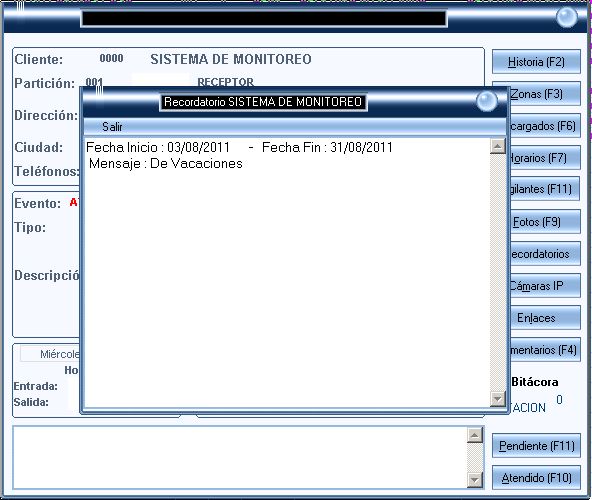Click scroll down arrow of bottom comment box
The width and height of the screenshot is (592, 500).
(x=475, y=480)
